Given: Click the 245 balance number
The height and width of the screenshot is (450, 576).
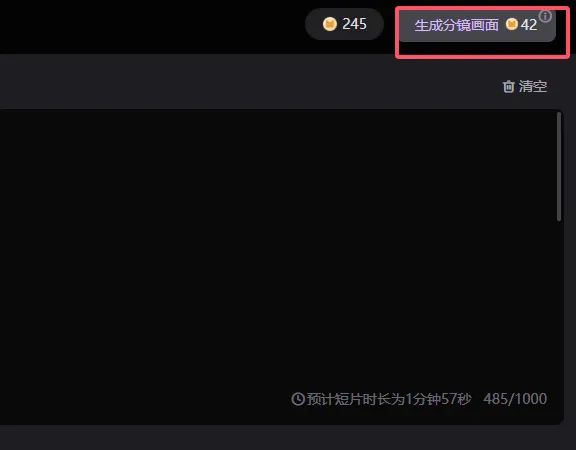Looking at the screenshot, I should [x=354, y=24].
